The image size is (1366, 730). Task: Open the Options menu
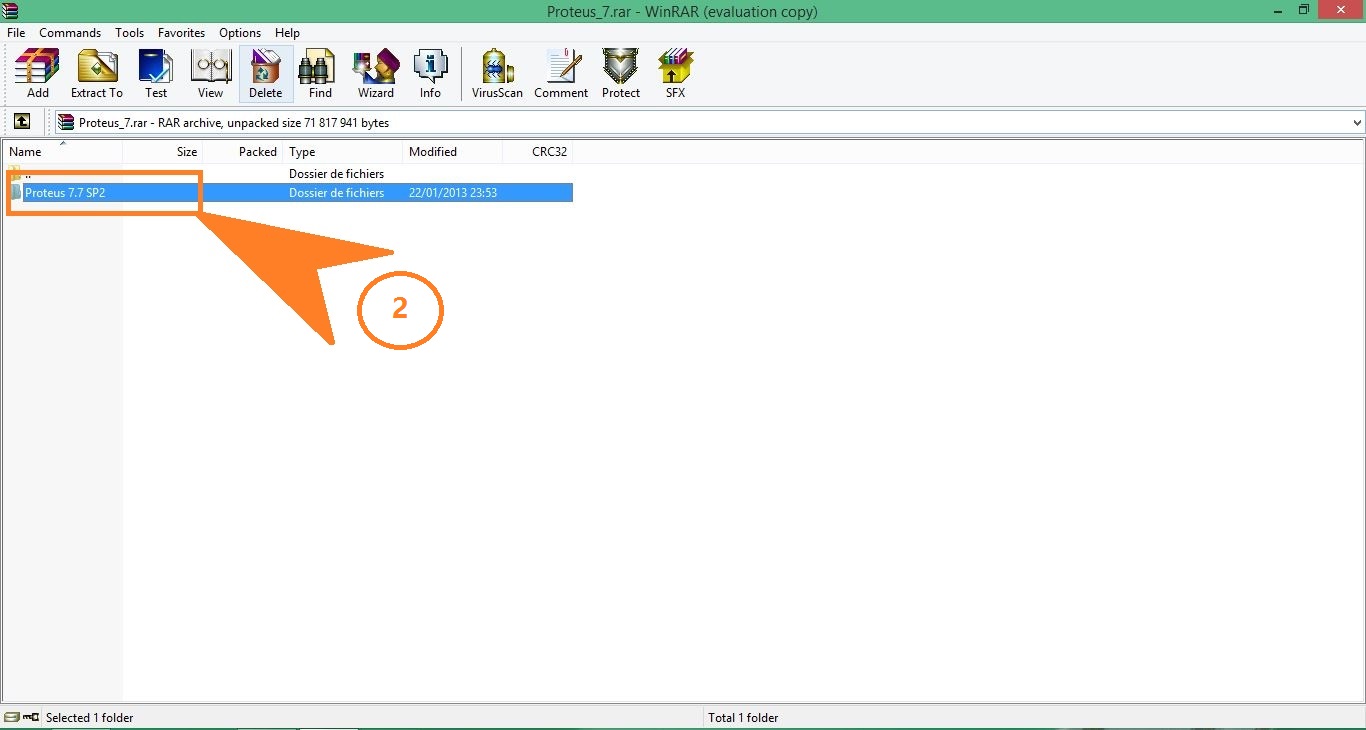pyautogui.click(x=239, y=32)
